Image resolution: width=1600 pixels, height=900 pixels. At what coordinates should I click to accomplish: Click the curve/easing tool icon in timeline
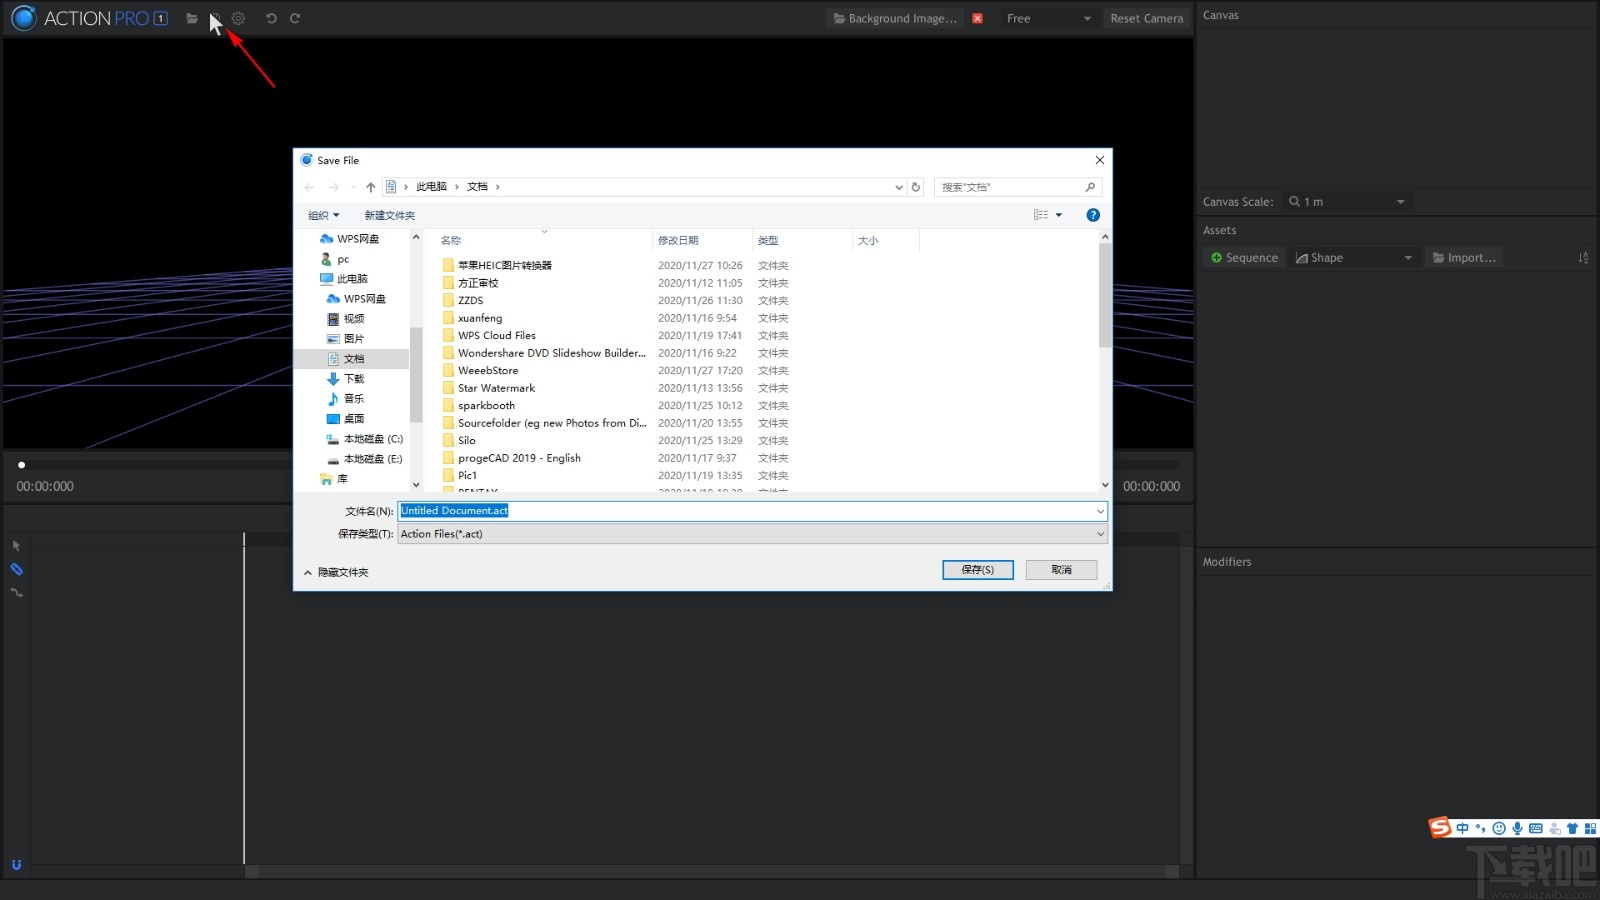(x=16, y=592)
